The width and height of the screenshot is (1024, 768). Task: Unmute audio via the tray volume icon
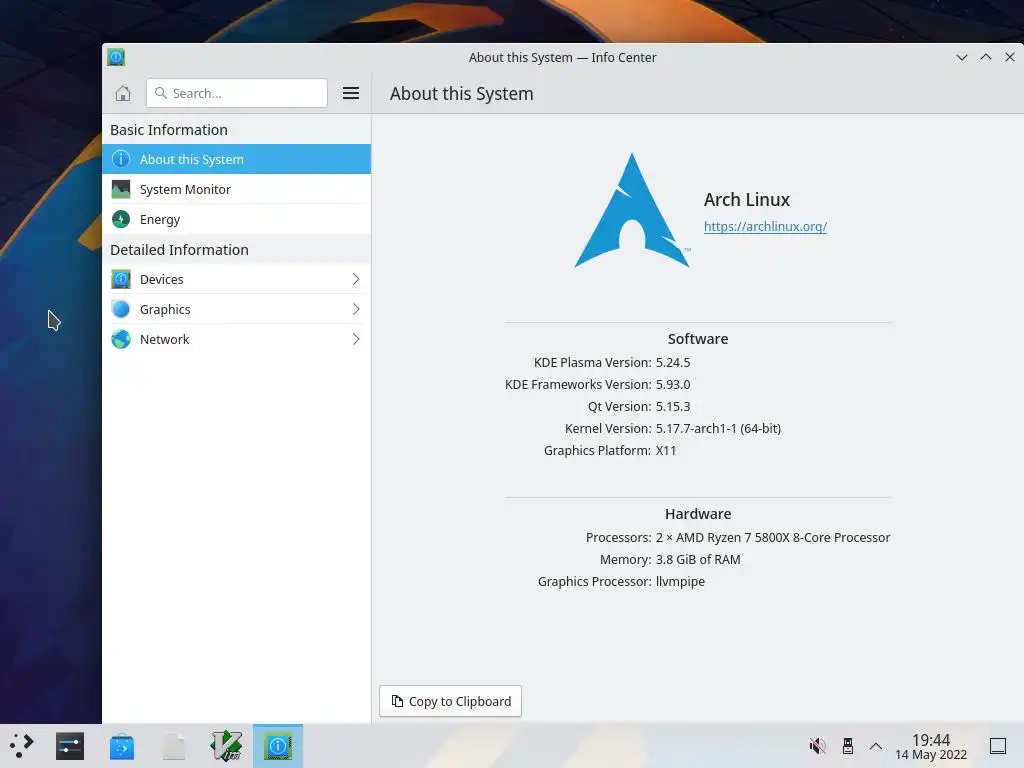pos(818,746)
